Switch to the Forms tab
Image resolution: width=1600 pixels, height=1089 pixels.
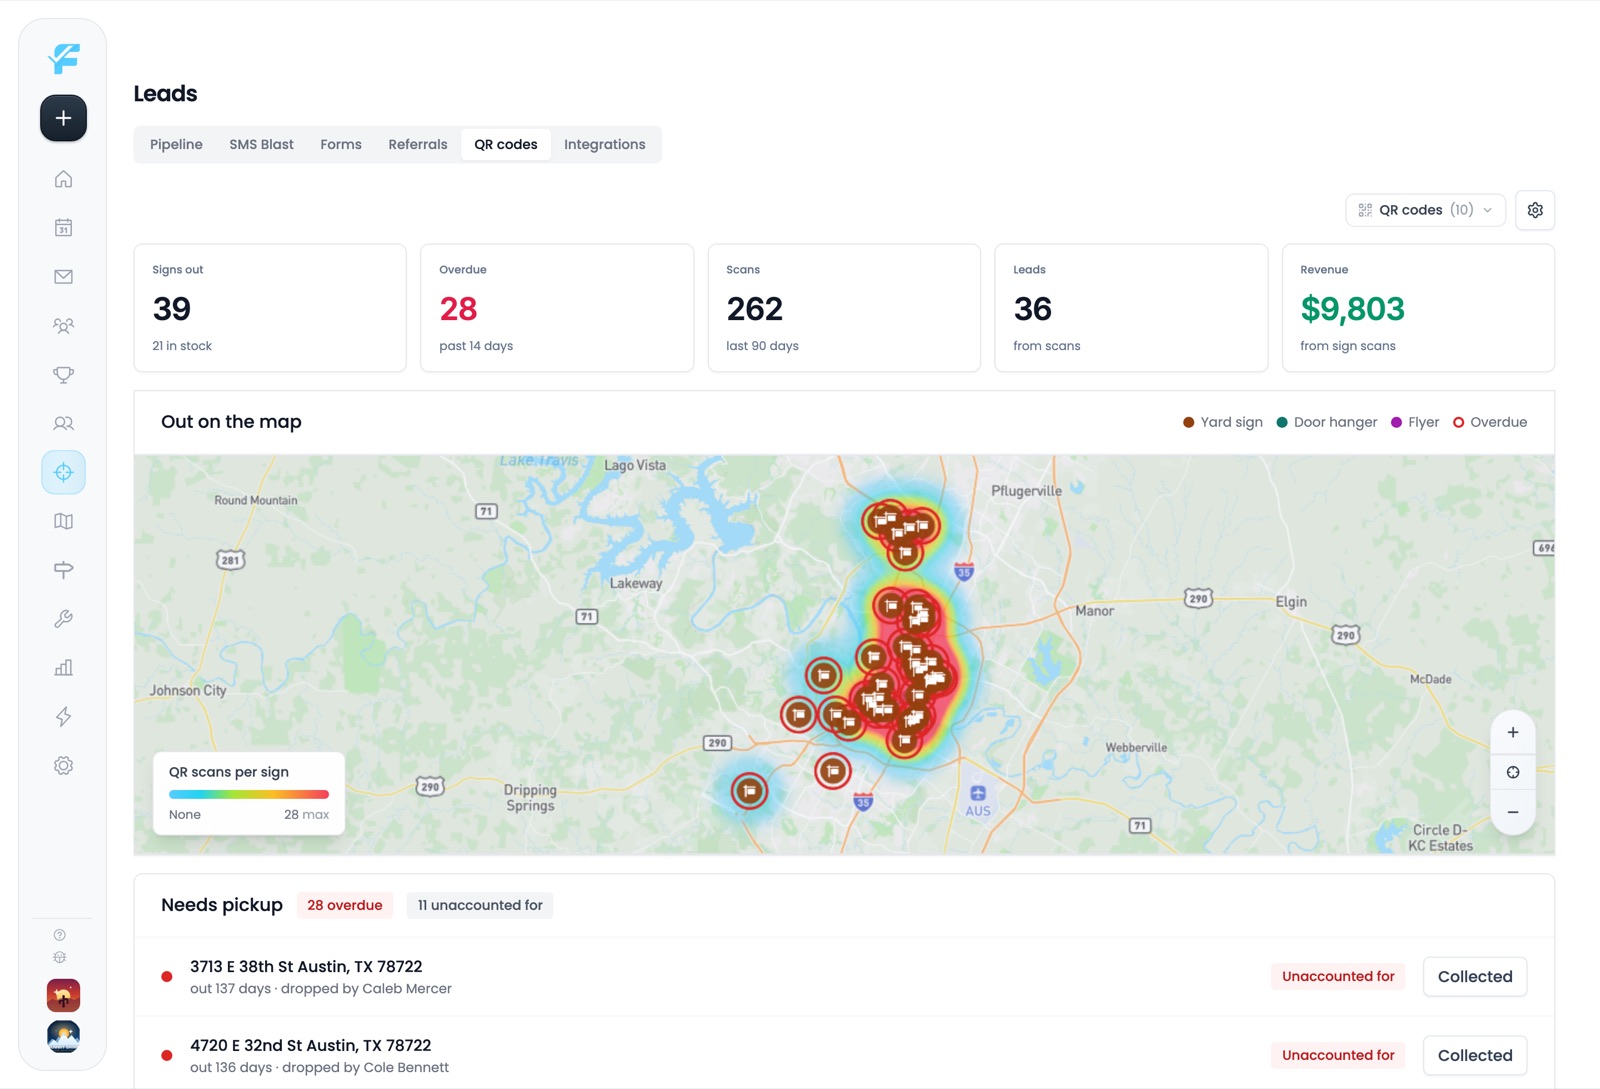pyautogui.click(x=341, y=144)
